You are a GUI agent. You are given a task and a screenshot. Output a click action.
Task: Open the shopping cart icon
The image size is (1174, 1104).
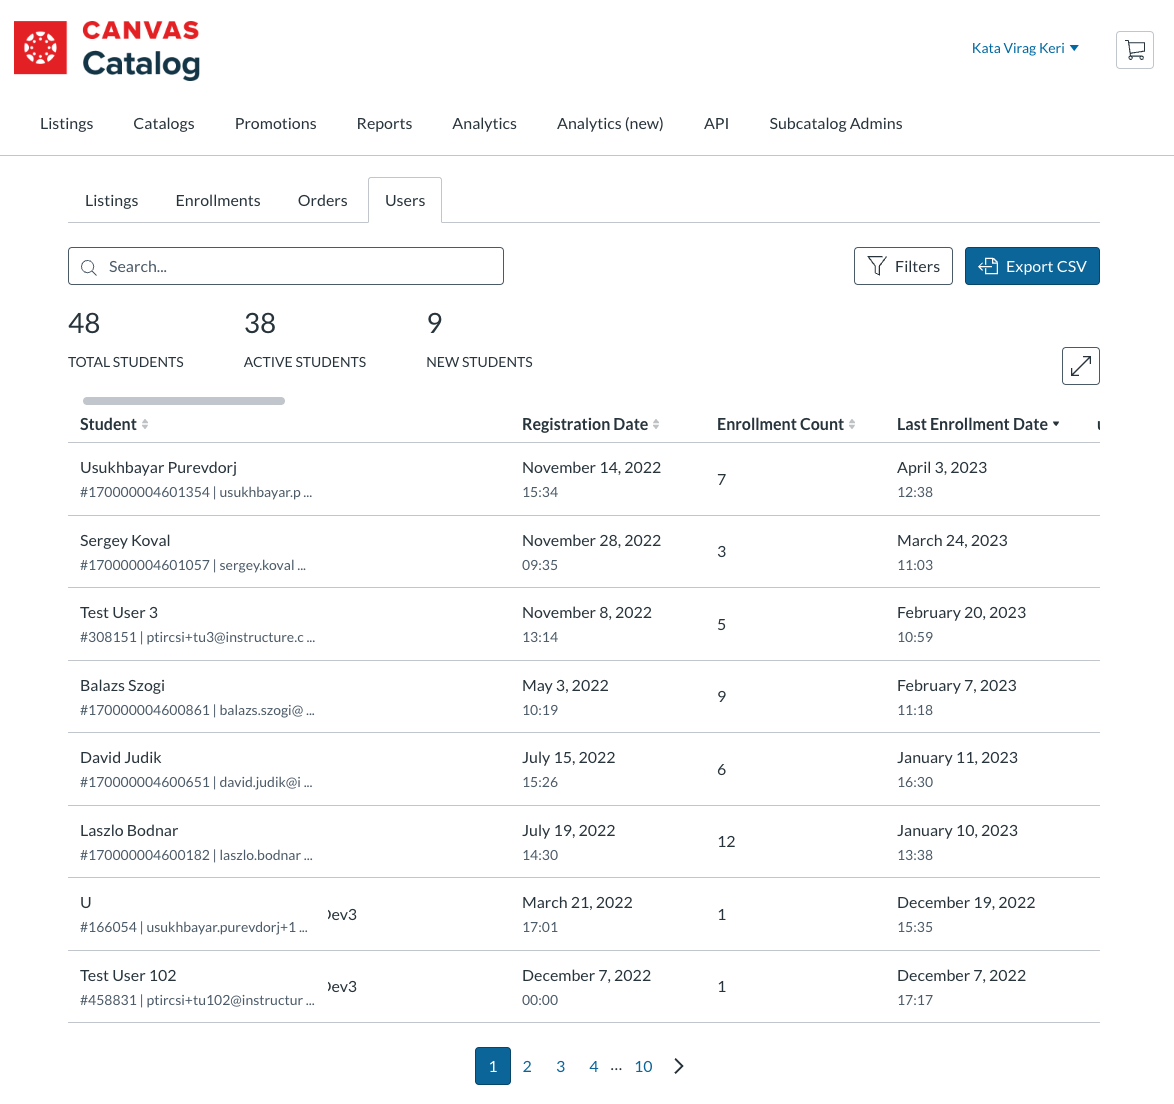pos(1134,49)
